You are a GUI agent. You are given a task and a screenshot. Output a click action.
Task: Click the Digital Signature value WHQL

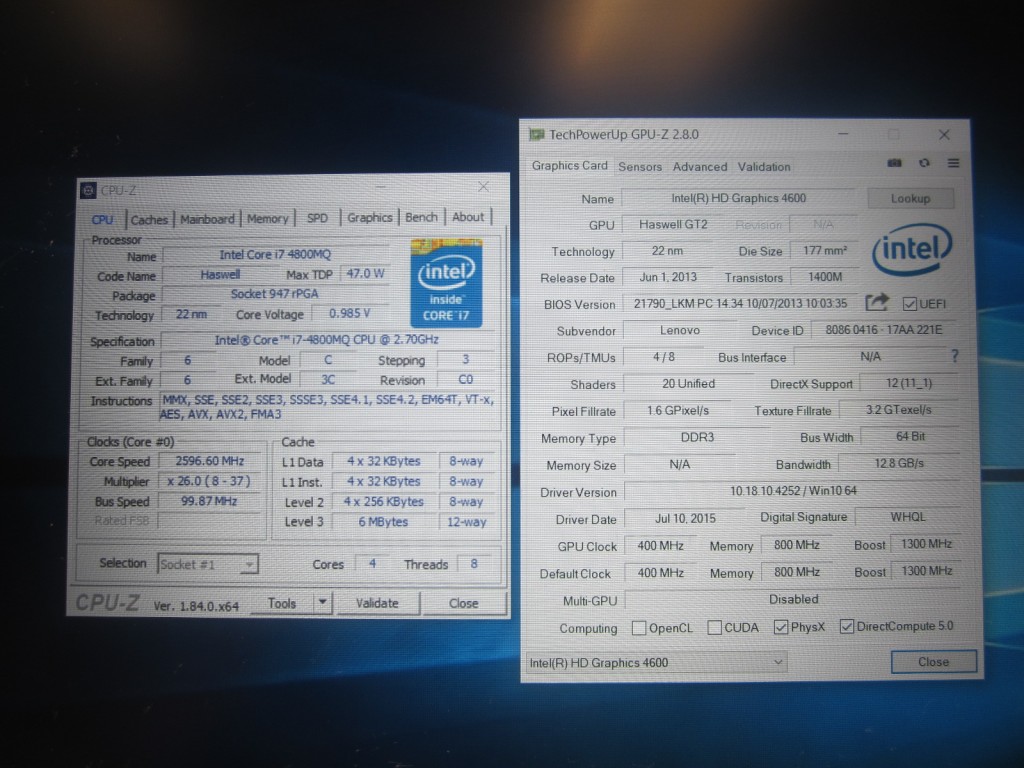pyautogui.click(x=908, y=517)
